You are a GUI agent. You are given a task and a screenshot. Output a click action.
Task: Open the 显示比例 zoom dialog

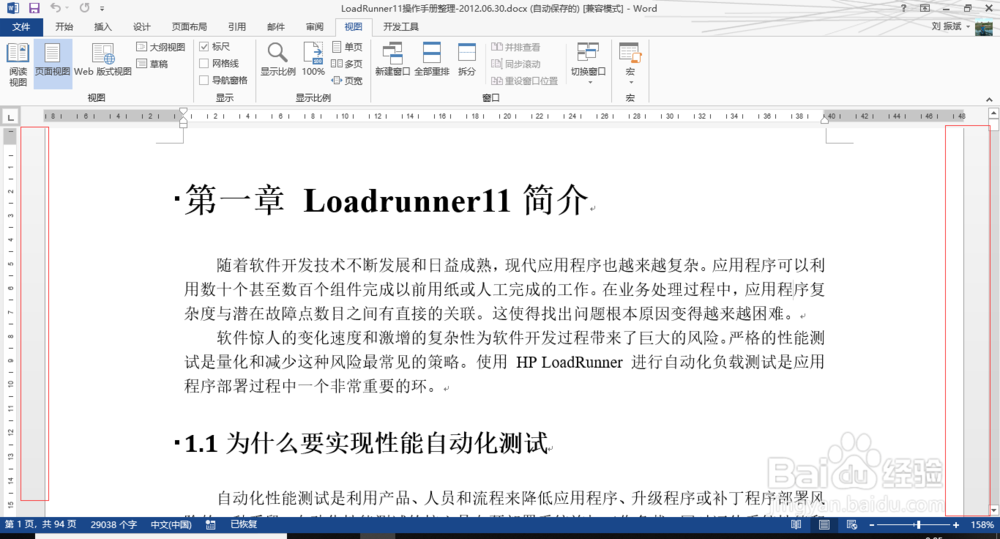(278, 59)
